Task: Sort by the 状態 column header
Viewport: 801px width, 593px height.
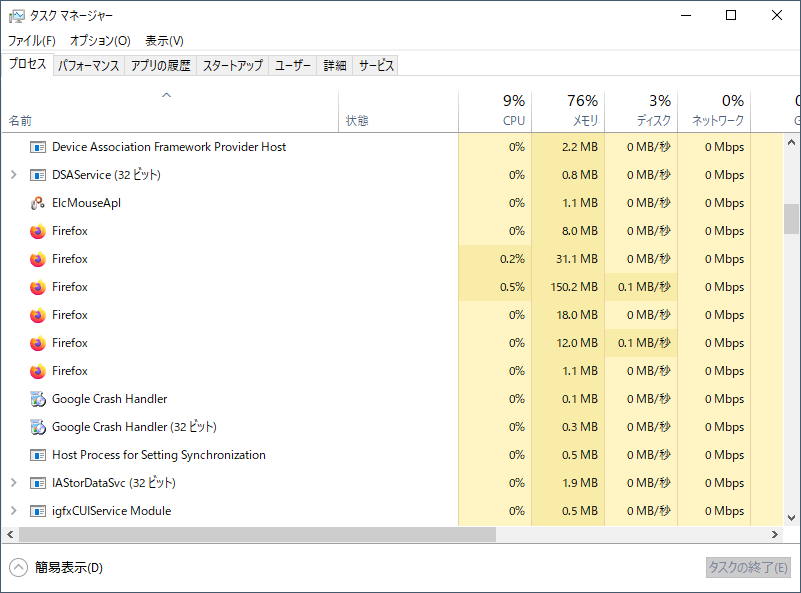Action: click(x=398, y=111)
